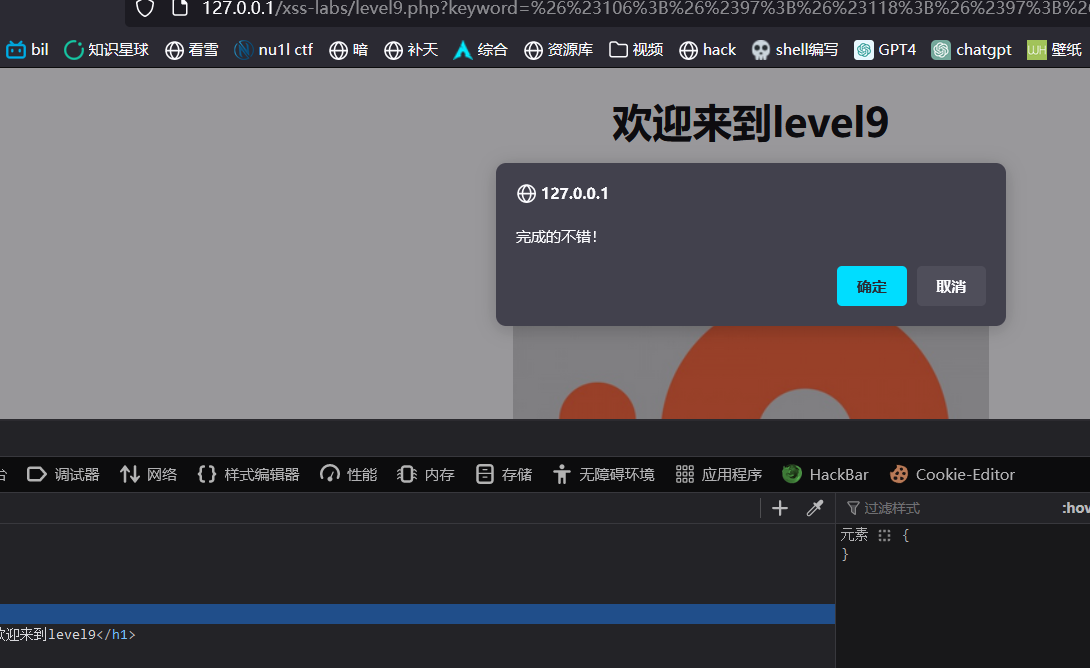1090x668 pixels.
Task: Expand the 视频 bookmark folder
Action: coord(636,49)
